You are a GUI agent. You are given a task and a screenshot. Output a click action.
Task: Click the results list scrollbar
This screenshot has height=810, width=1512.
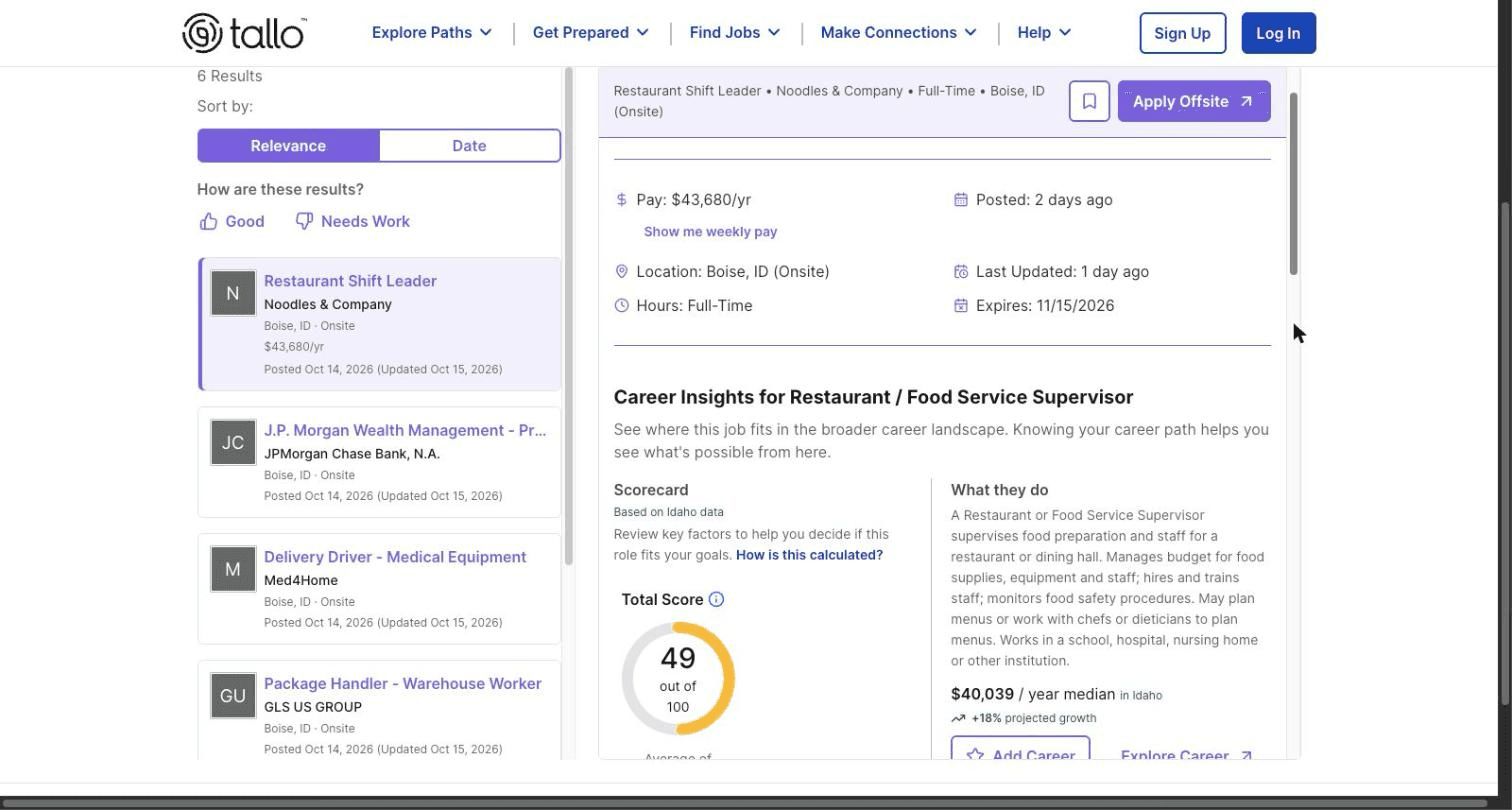coord(568,316)
